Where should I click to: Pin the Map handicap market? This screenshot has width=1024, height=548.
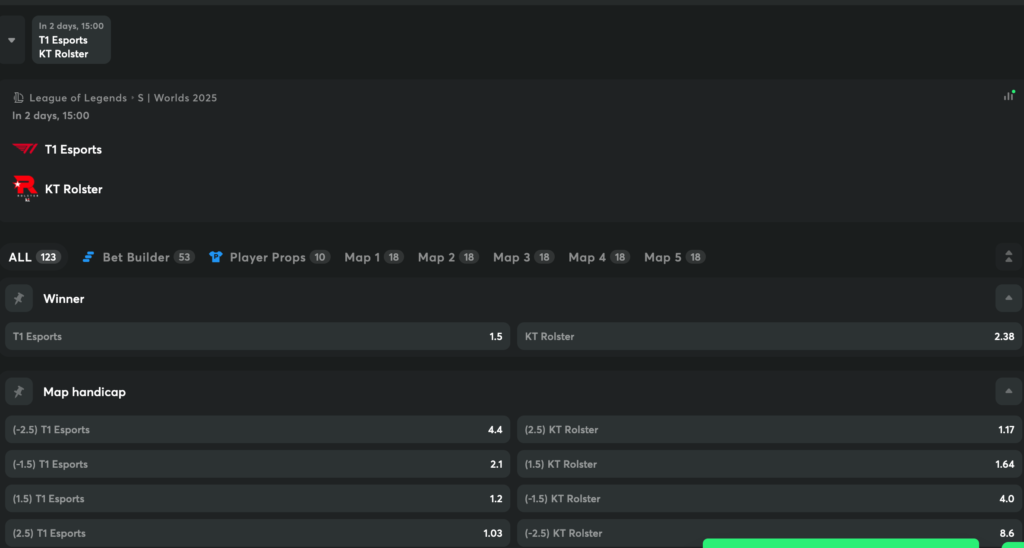[x=18, y=392]
